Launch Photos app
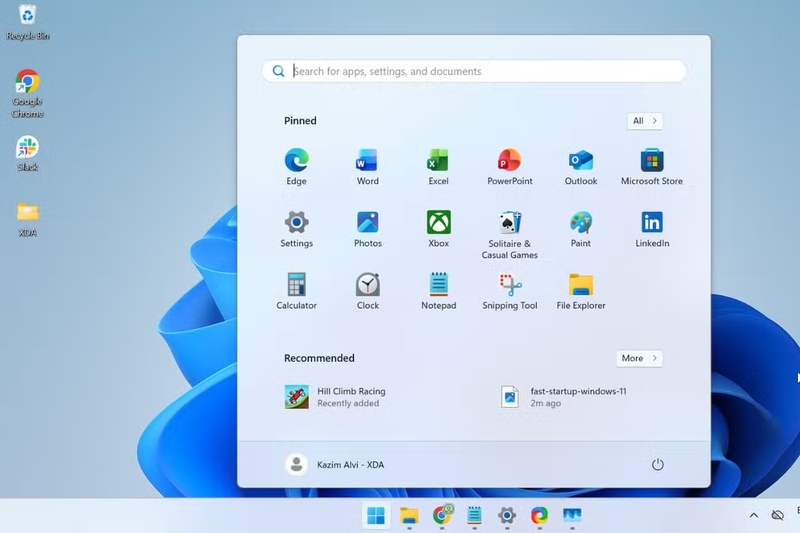The width and height of the screenshot is (800, 533). tap(367, 229)
